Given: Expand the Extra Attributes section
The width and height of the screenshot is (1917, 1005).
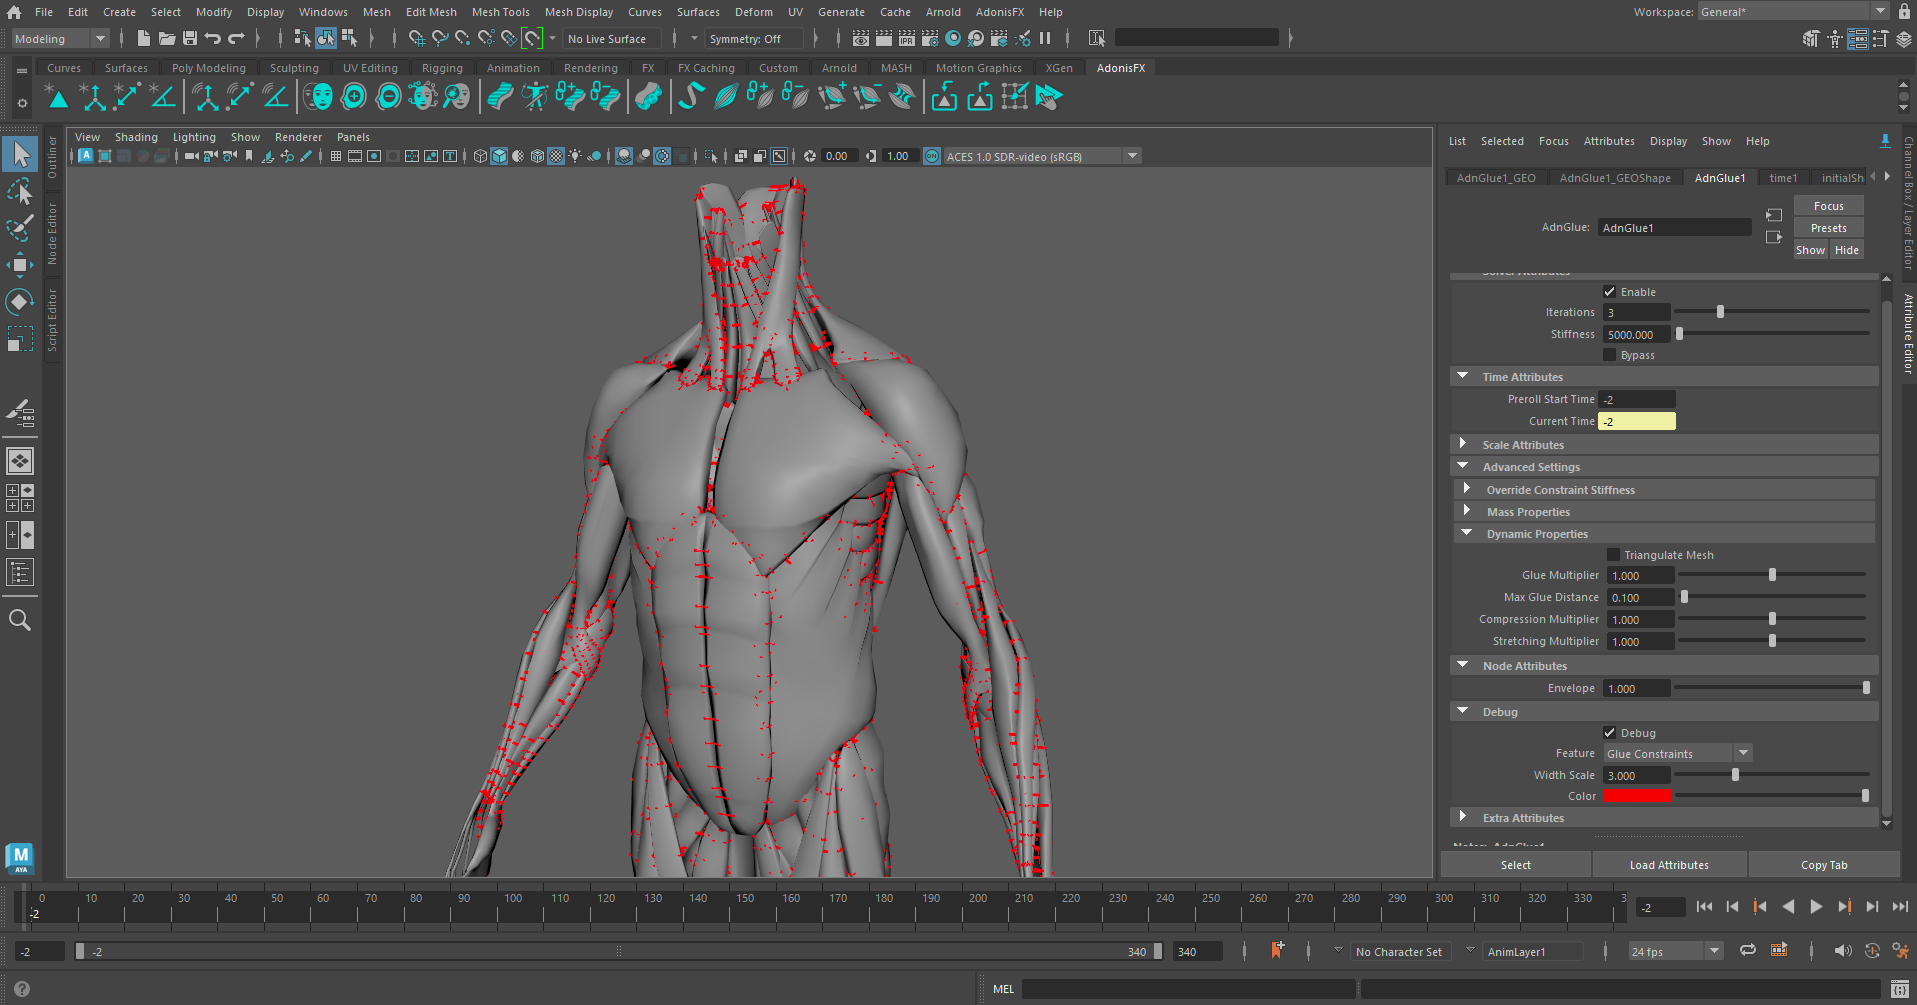Looking at the screenshot, I should 1664,818.
